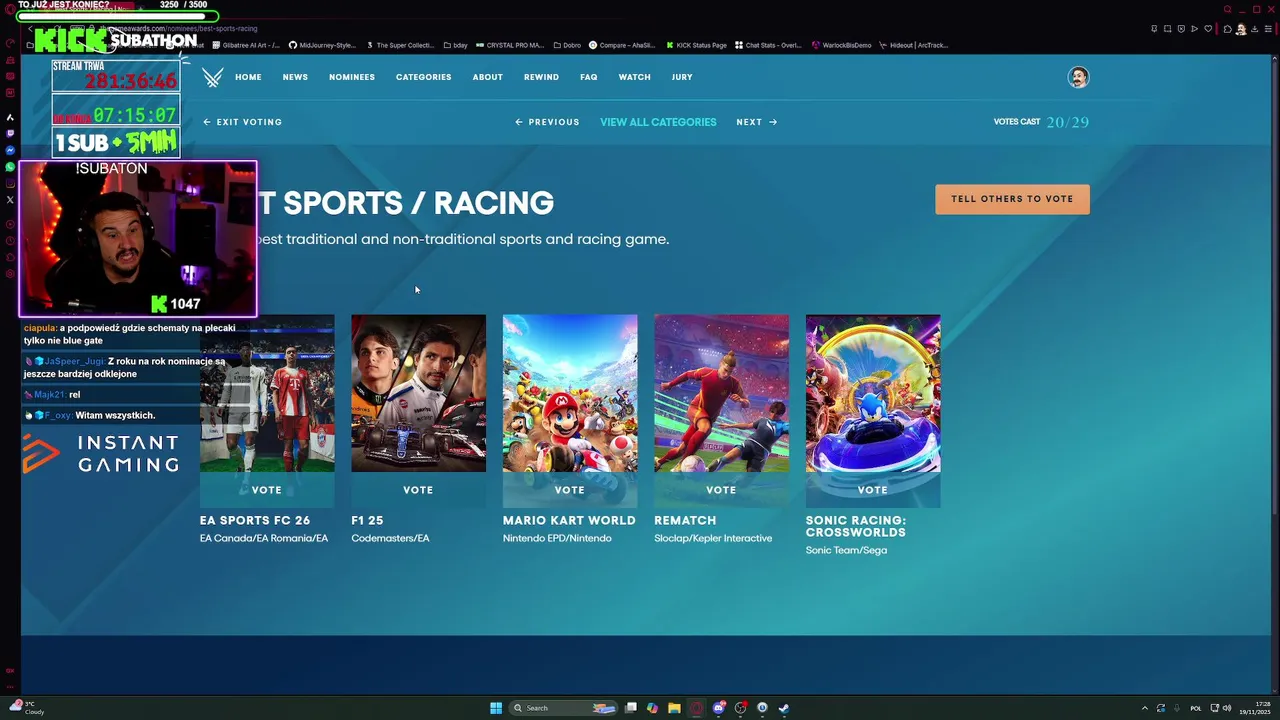Open the FAQ nav item
This screenshot has height=720, width=1280.
[x=589, y=77]
